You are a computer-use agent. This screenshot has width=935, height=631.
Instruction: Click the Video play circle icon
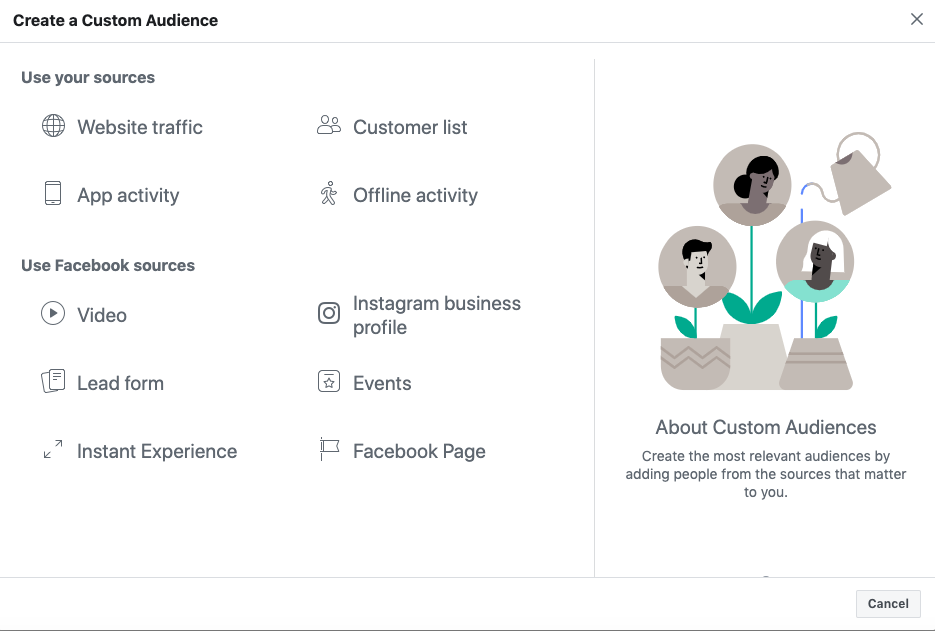[x=53, y=313]
